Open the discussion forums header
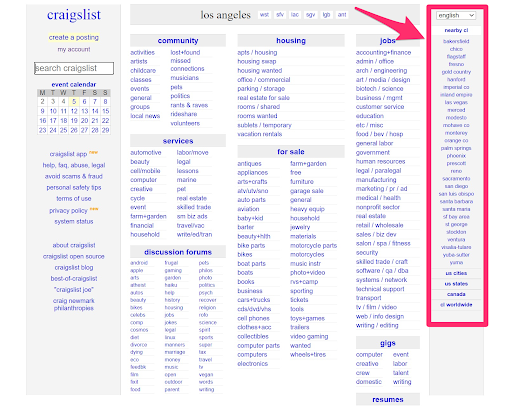The image size is (512, 410). pos(178,252)
